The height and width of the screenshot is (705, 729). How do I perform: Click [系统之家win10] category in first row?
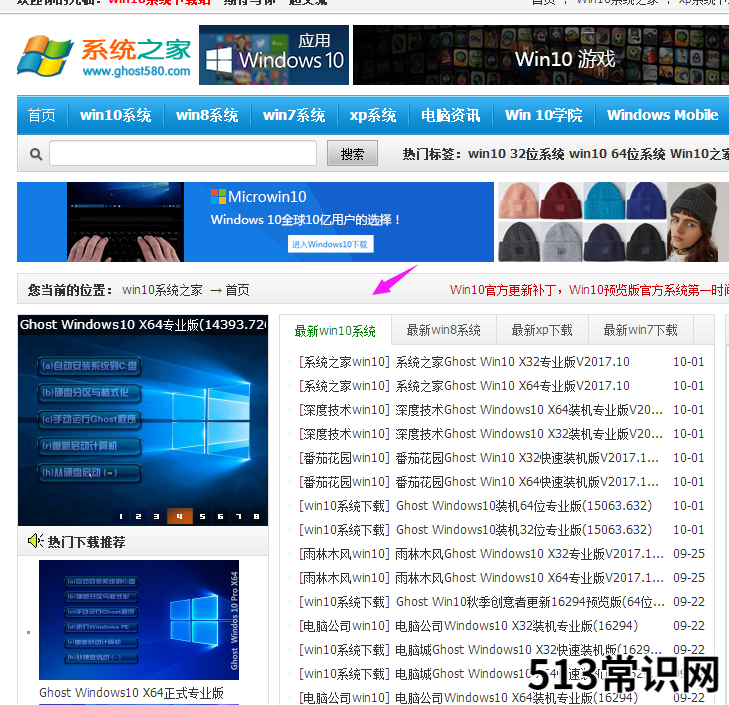[345, 362]
